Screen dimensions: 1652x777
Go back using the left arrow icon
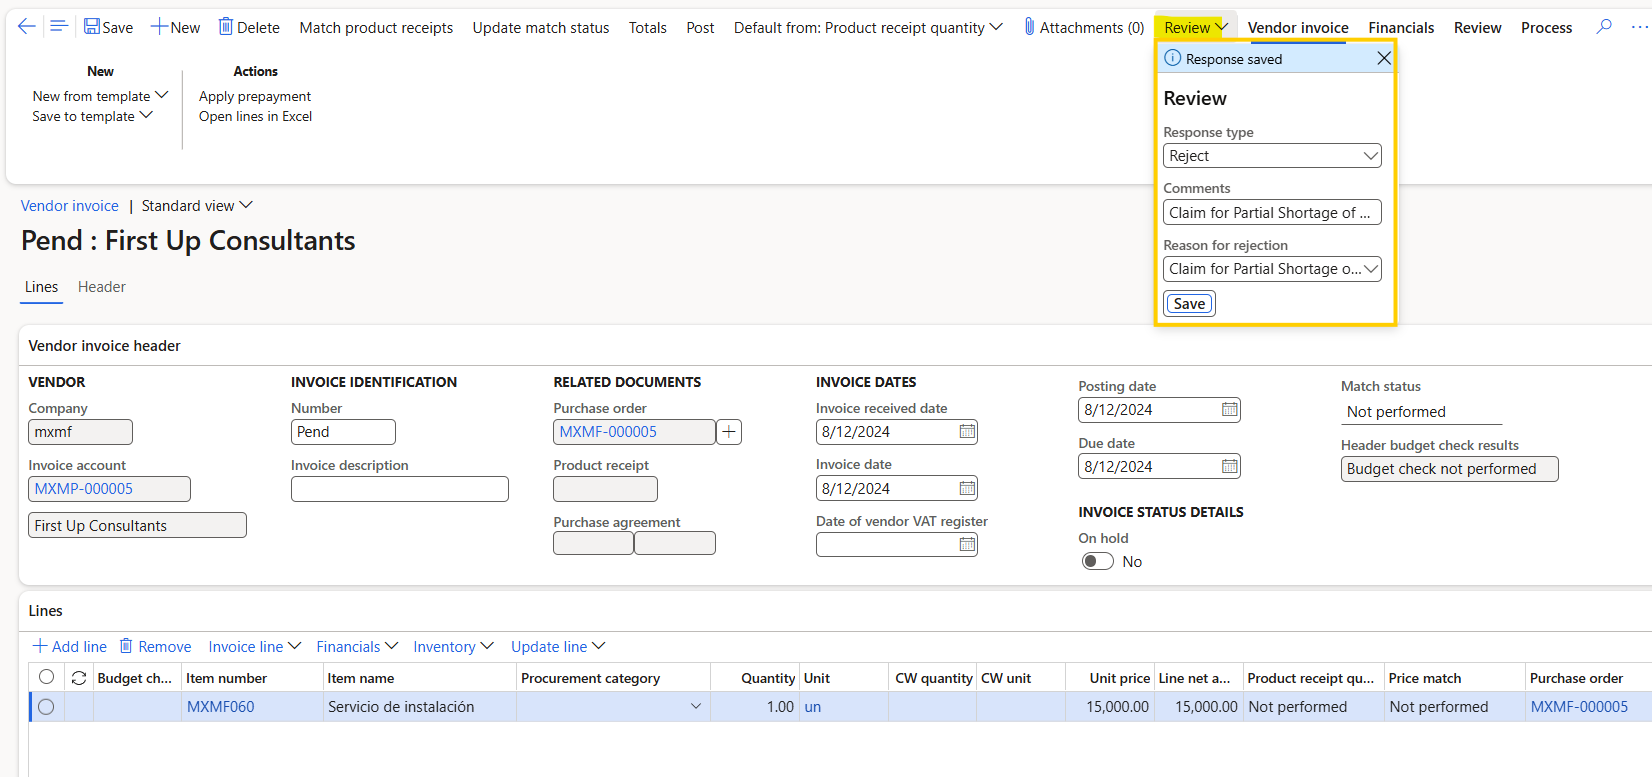point(27,27)
